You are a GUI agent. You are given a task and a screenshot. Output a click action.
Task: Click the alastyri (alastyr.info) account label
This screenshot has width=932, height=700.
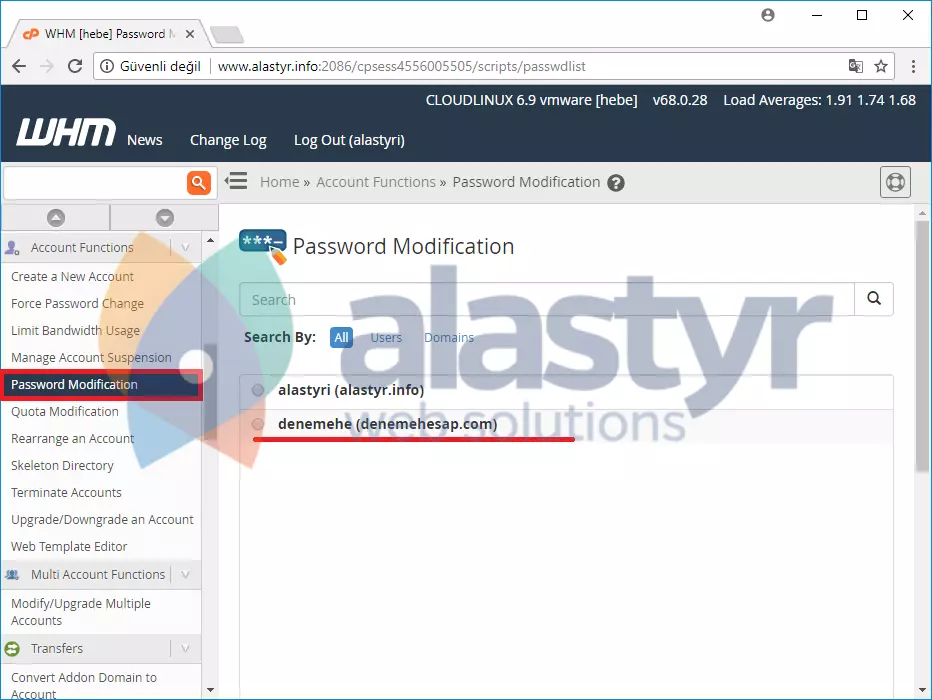tap(351, 390)
